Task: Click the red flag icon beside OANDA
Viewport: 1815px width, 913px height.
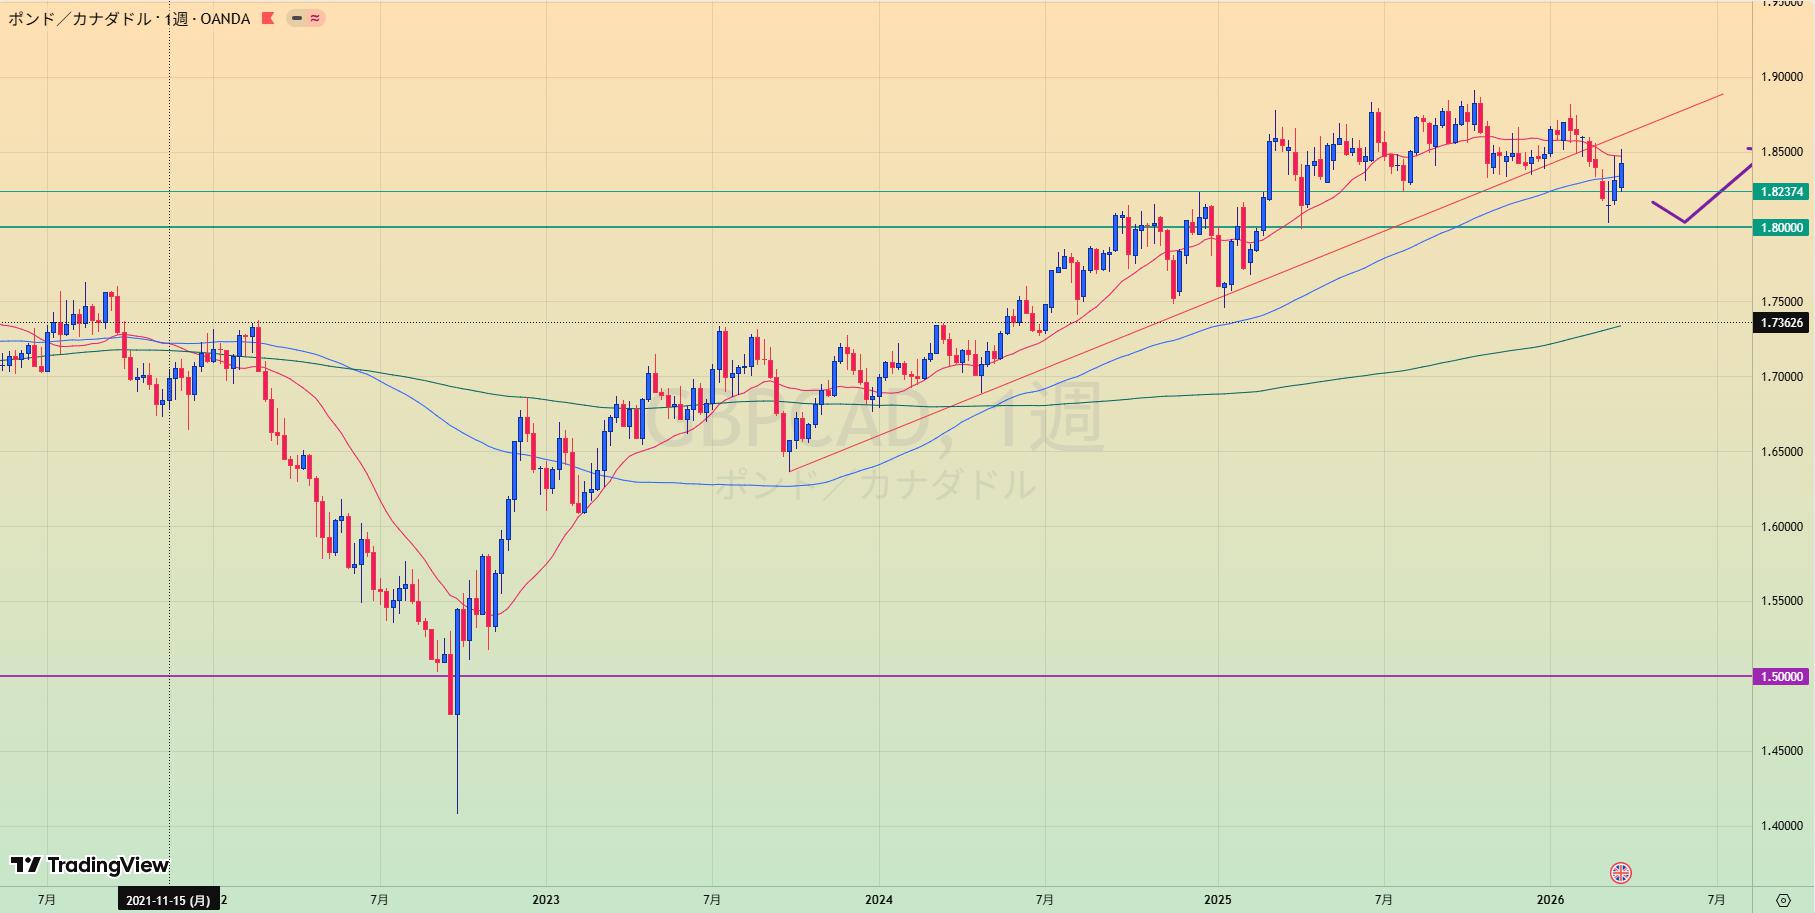Action: (x=267, y=18)
